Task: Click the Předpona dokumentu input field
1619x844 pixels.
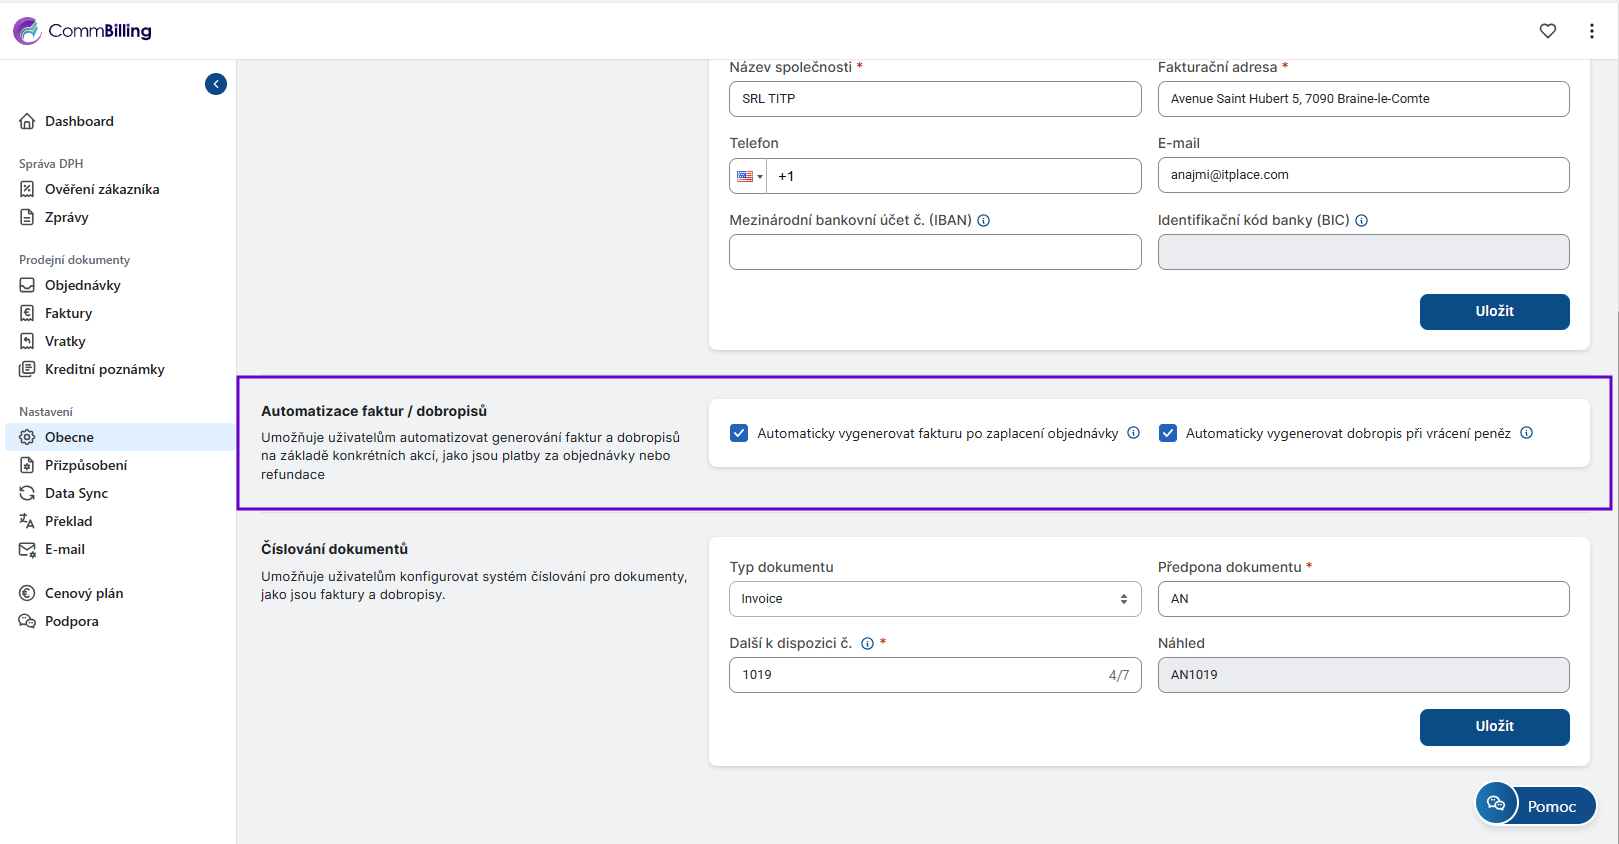Action: [1362, 599]
